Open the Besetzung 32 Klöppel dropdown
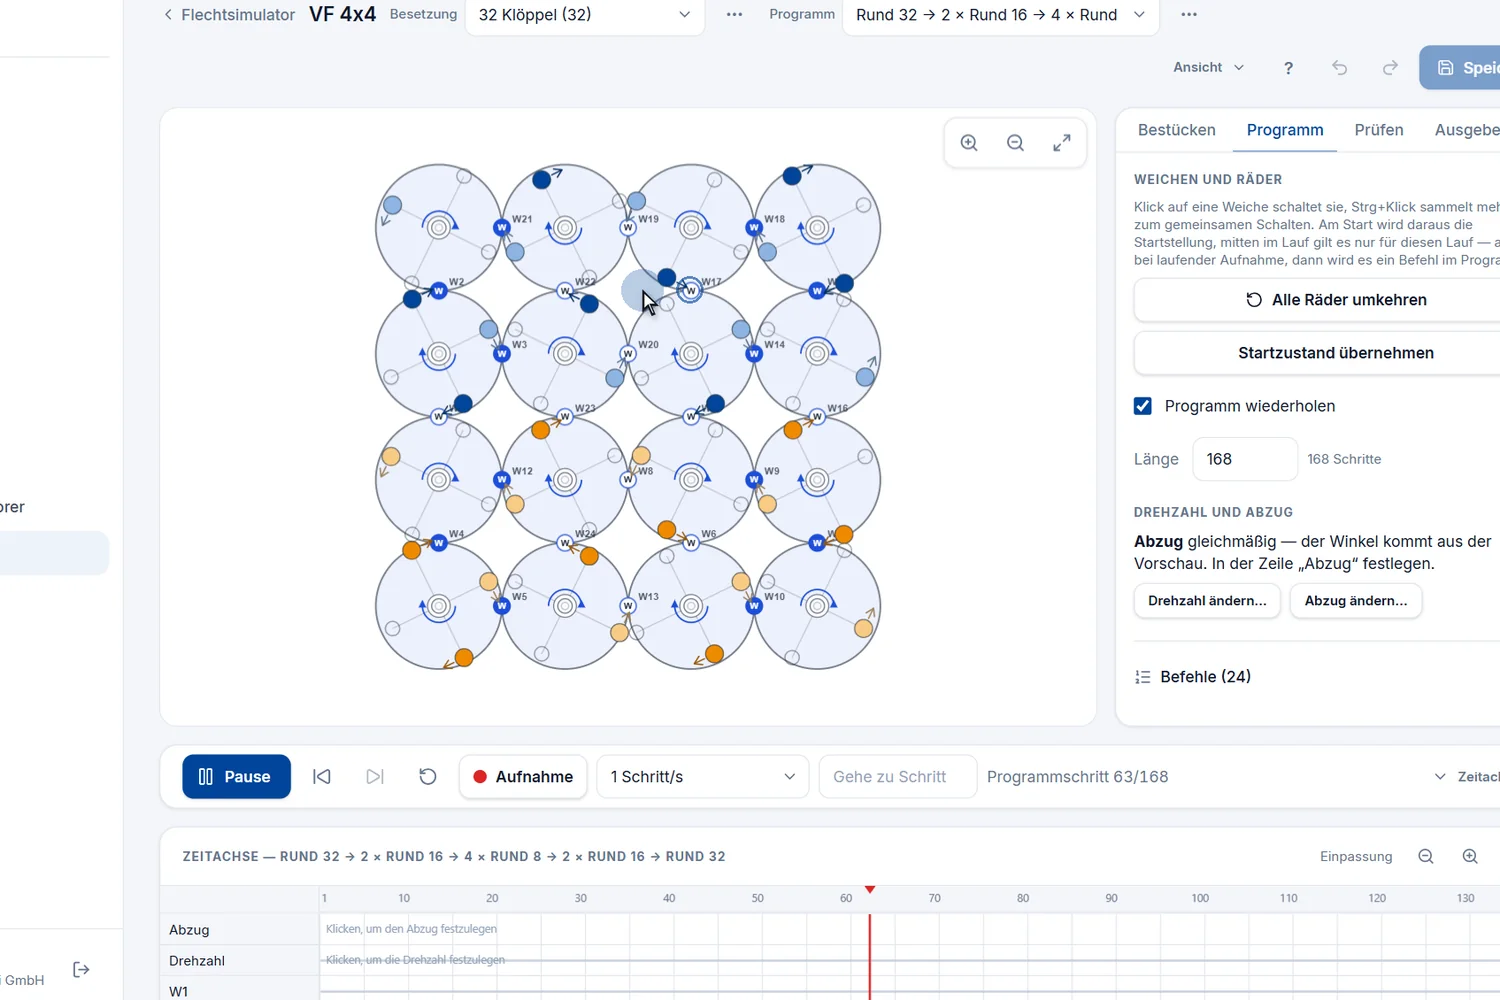This screenshot has height=1000, width=1500. tap(585, 15)
